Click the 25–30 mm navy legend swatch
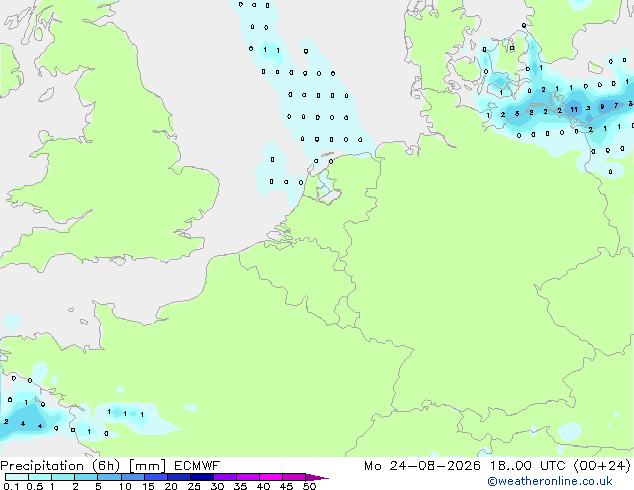Viewport: 634px width, 490px height. pos(201,477)
